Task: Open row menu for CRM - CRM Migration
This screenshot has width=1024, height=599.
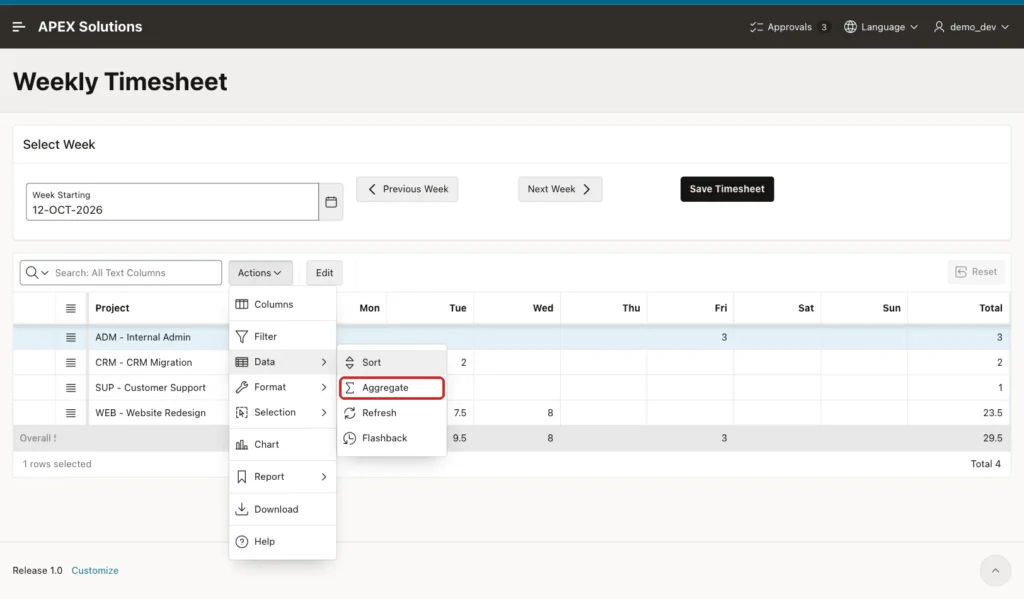Action: [x=71, y=363]
